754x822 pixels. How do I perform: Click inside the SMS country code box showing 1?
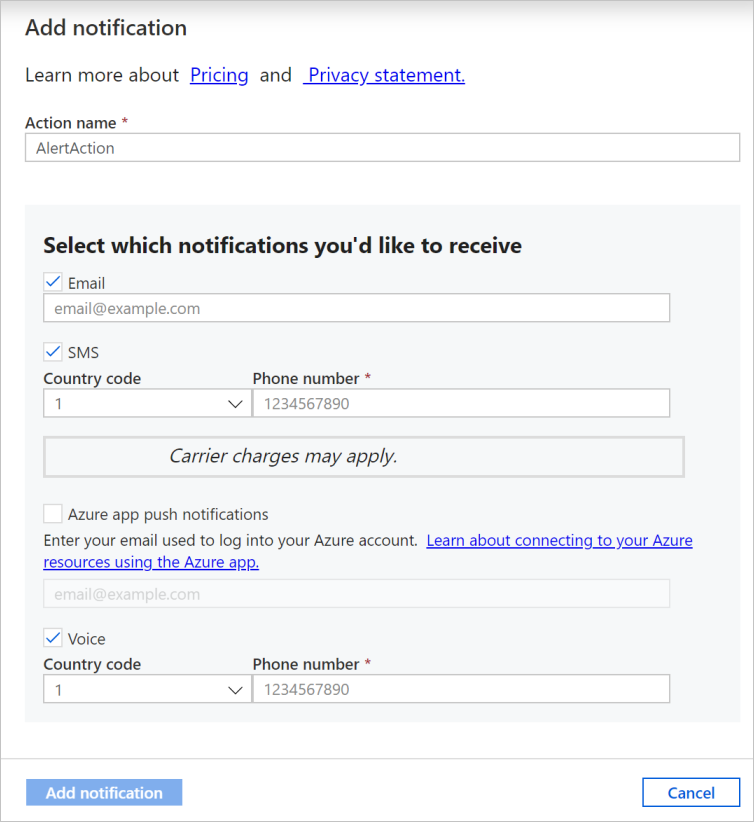[x=120, y=403]
